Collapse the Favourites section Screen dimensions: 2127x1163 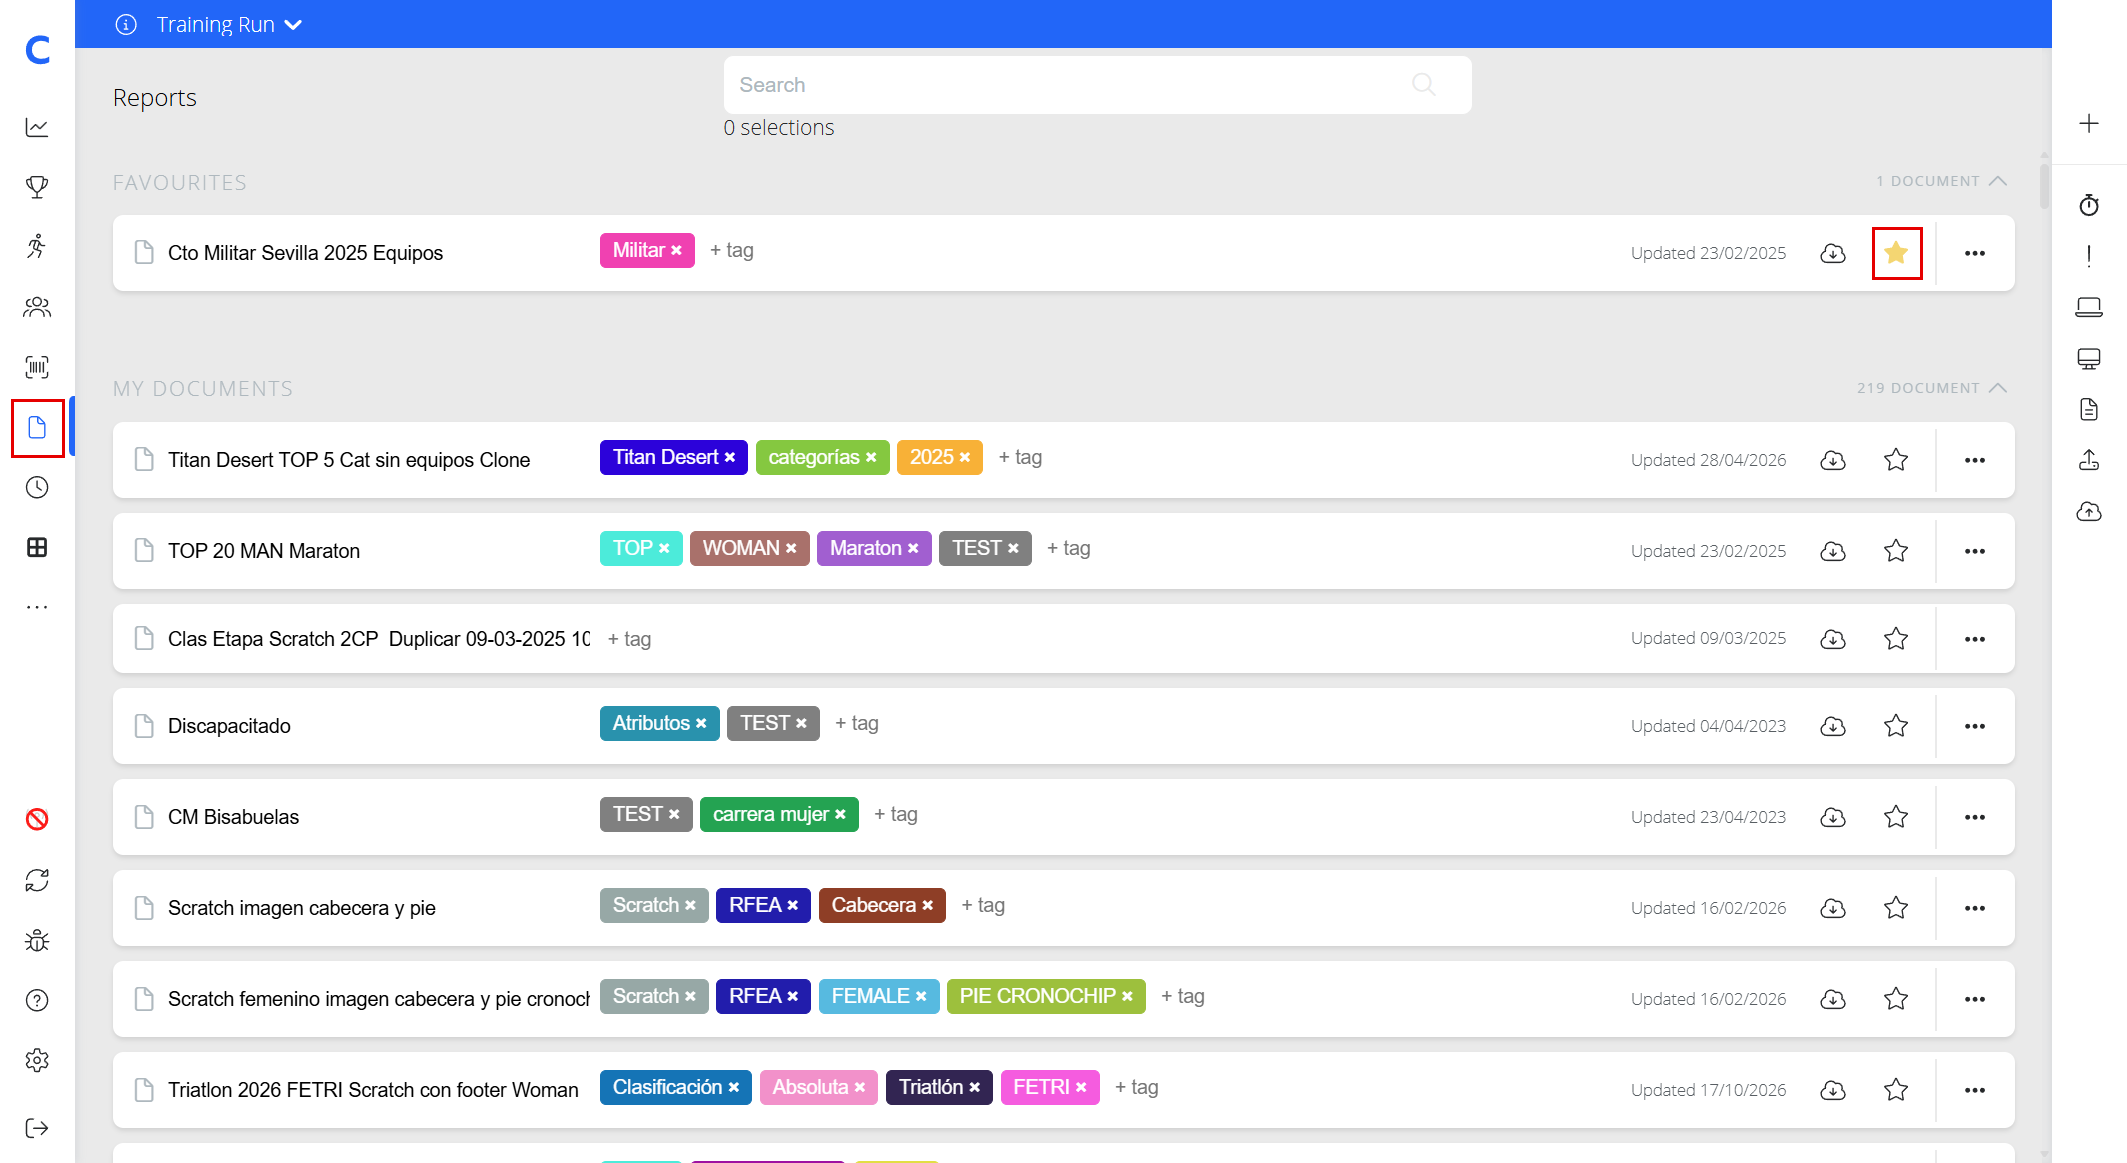1998,181
